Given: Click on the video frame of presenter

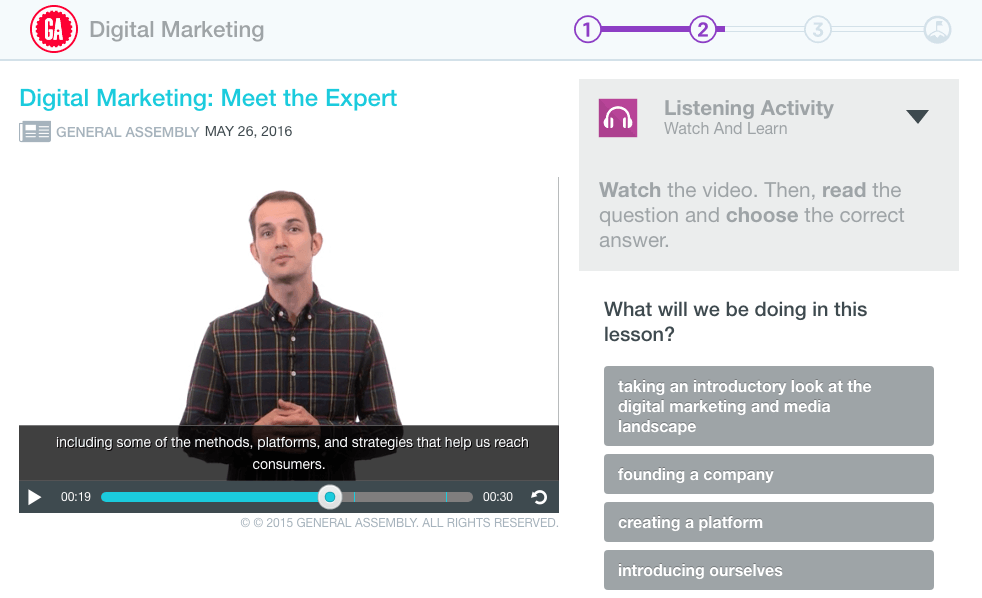Looking at the screenshot, I should point(288,300).
